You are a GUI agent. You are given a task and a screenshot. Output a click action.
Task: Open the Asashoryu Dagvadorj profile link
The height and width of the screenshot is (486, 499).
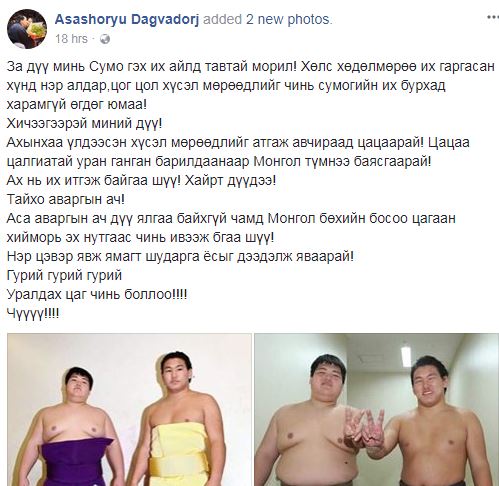pos(127,19)
